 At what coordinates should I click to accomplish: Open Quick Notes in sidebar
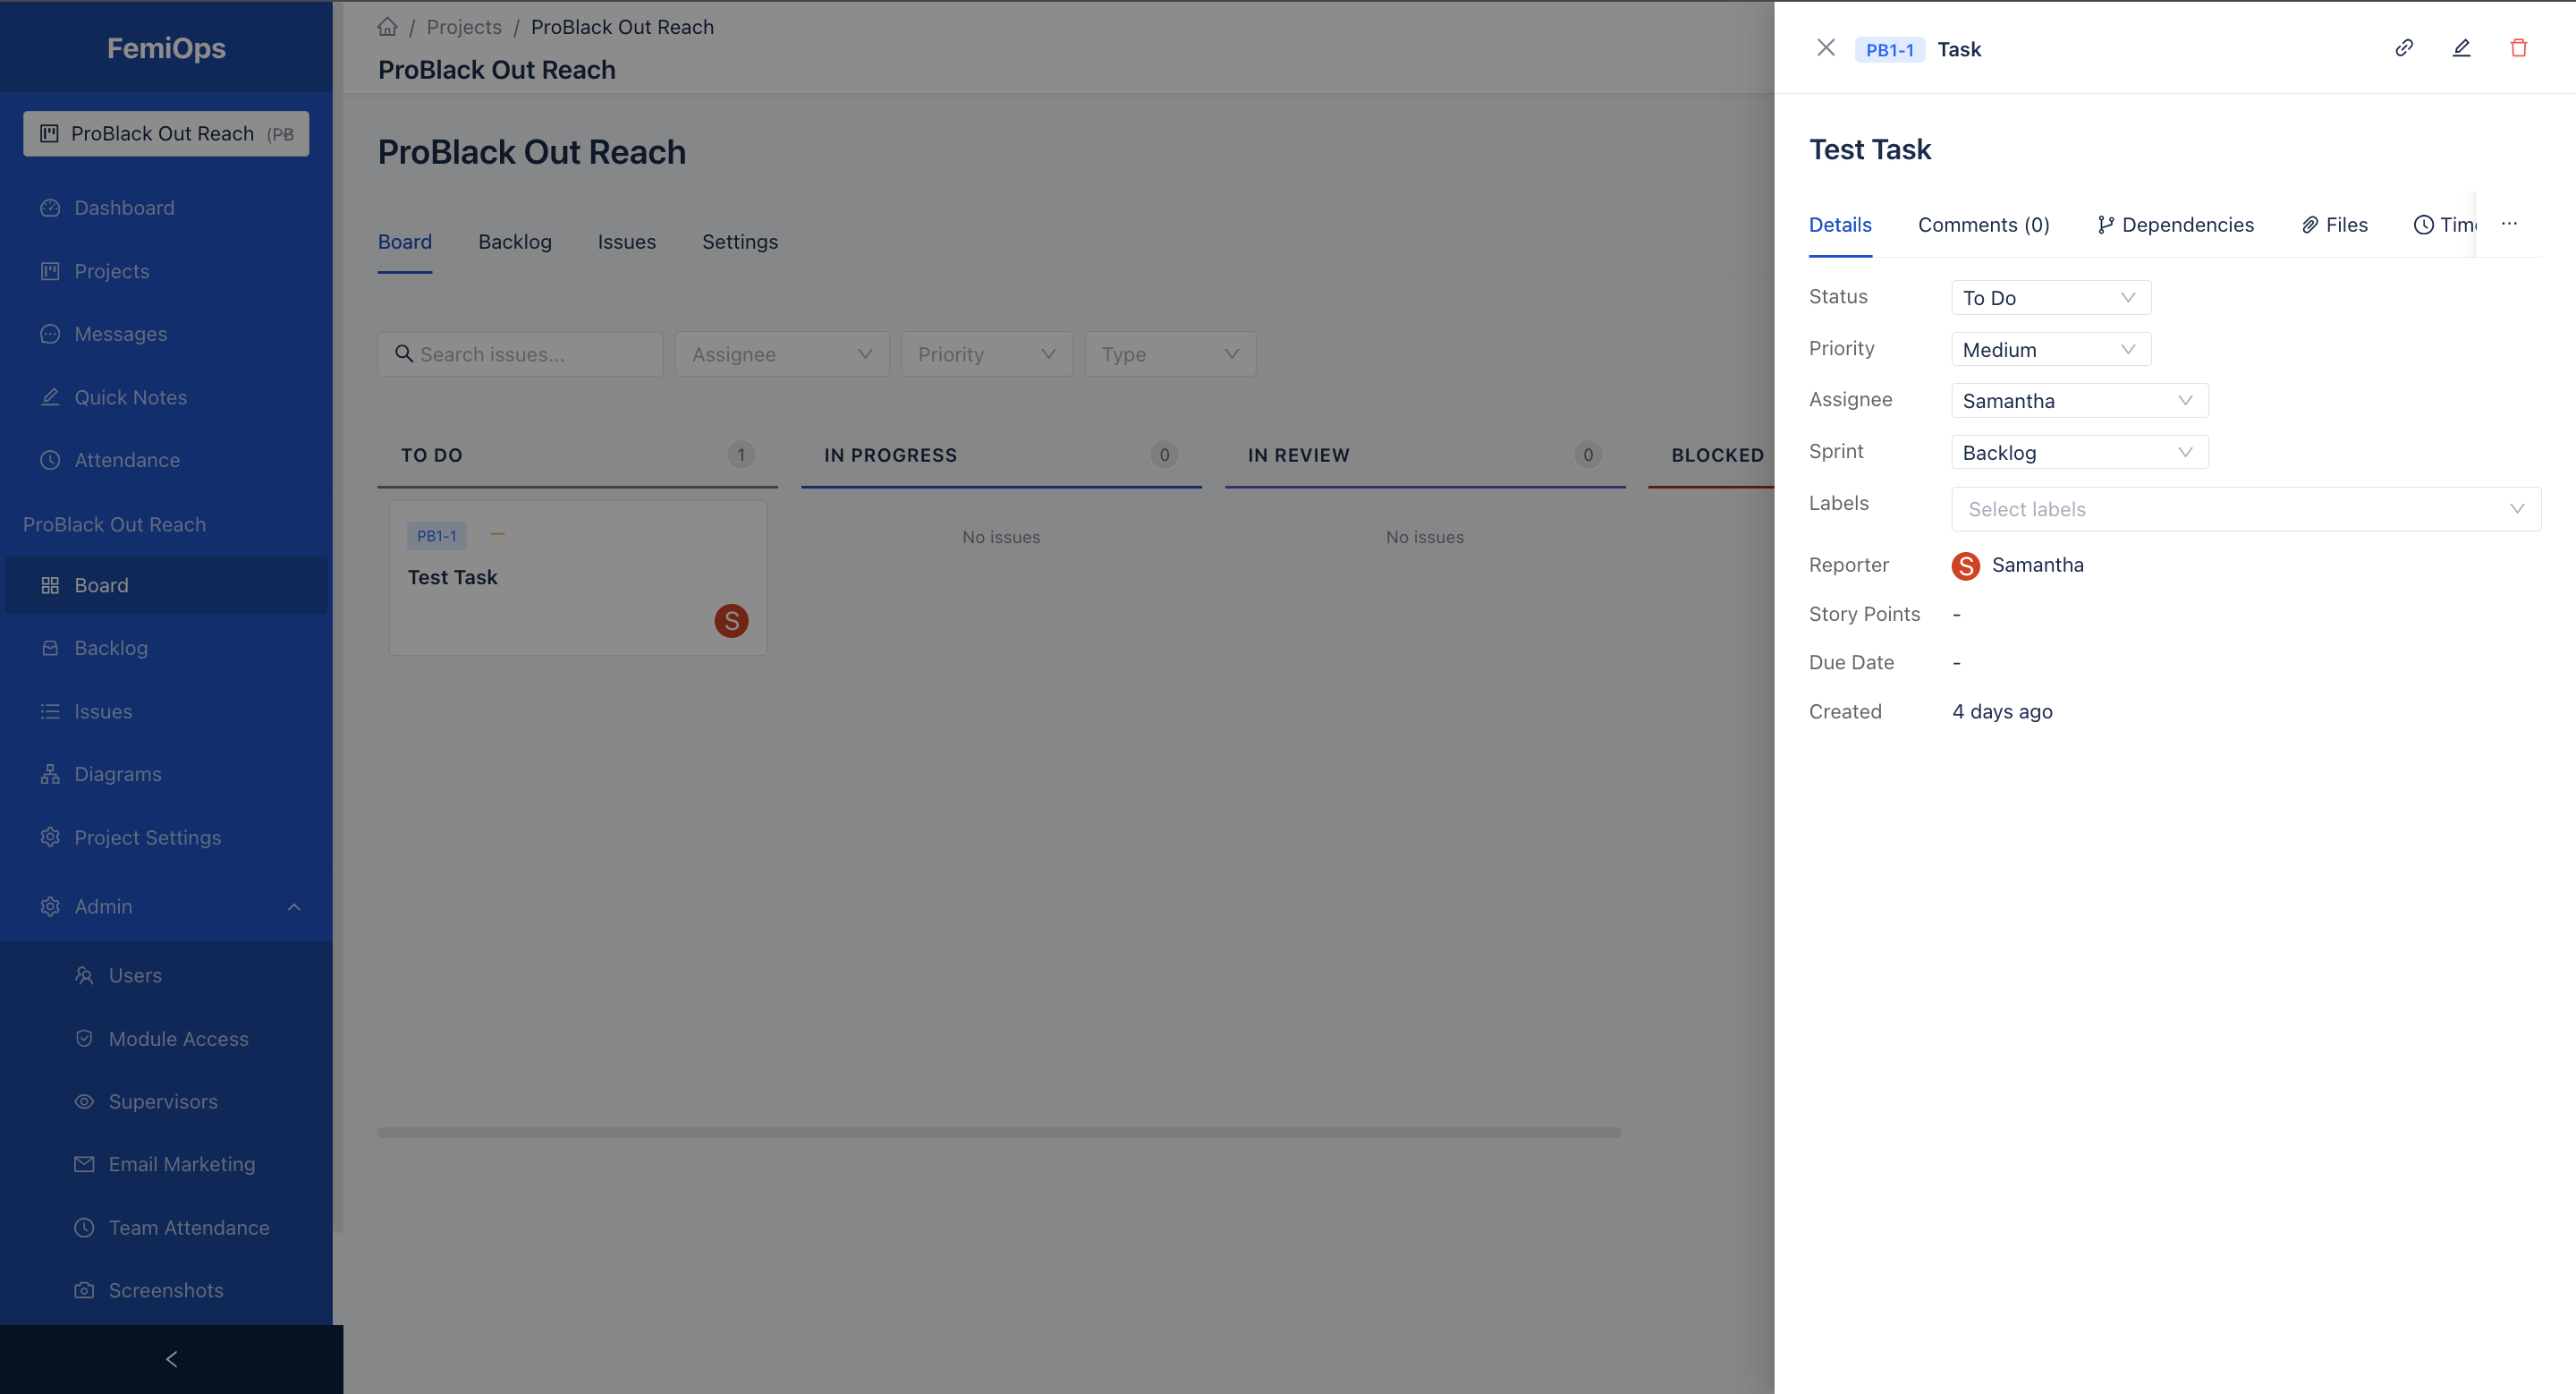point(130,397)
